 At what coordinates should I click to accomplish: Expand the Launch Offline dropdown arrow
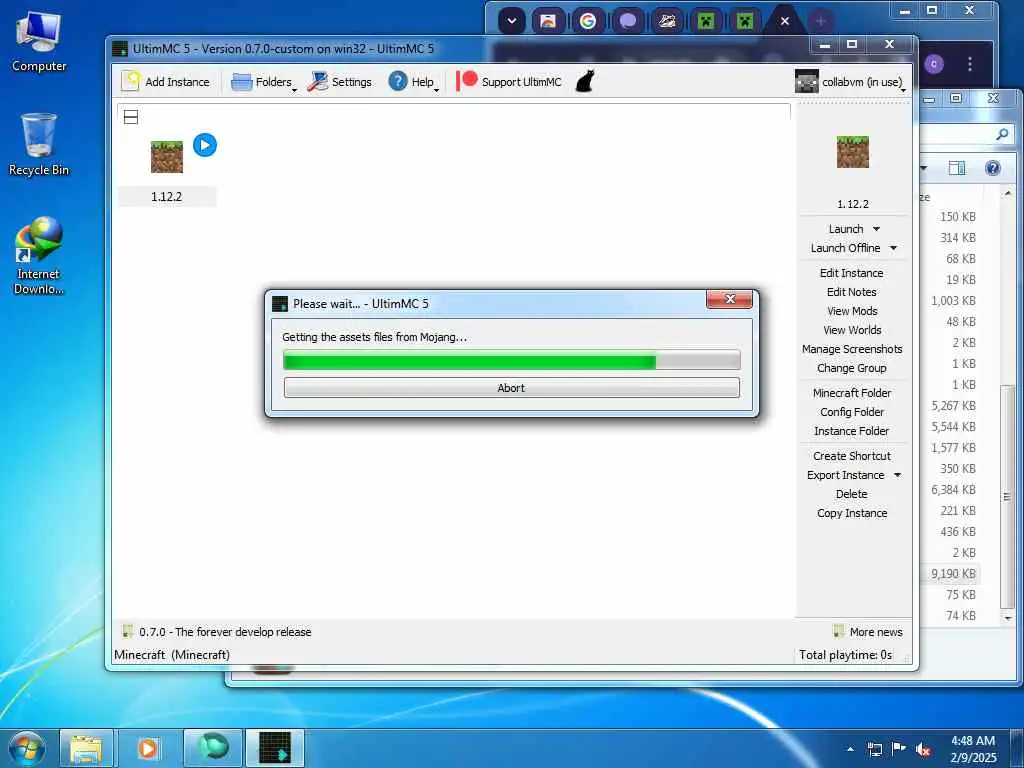(x=893, y=248)
